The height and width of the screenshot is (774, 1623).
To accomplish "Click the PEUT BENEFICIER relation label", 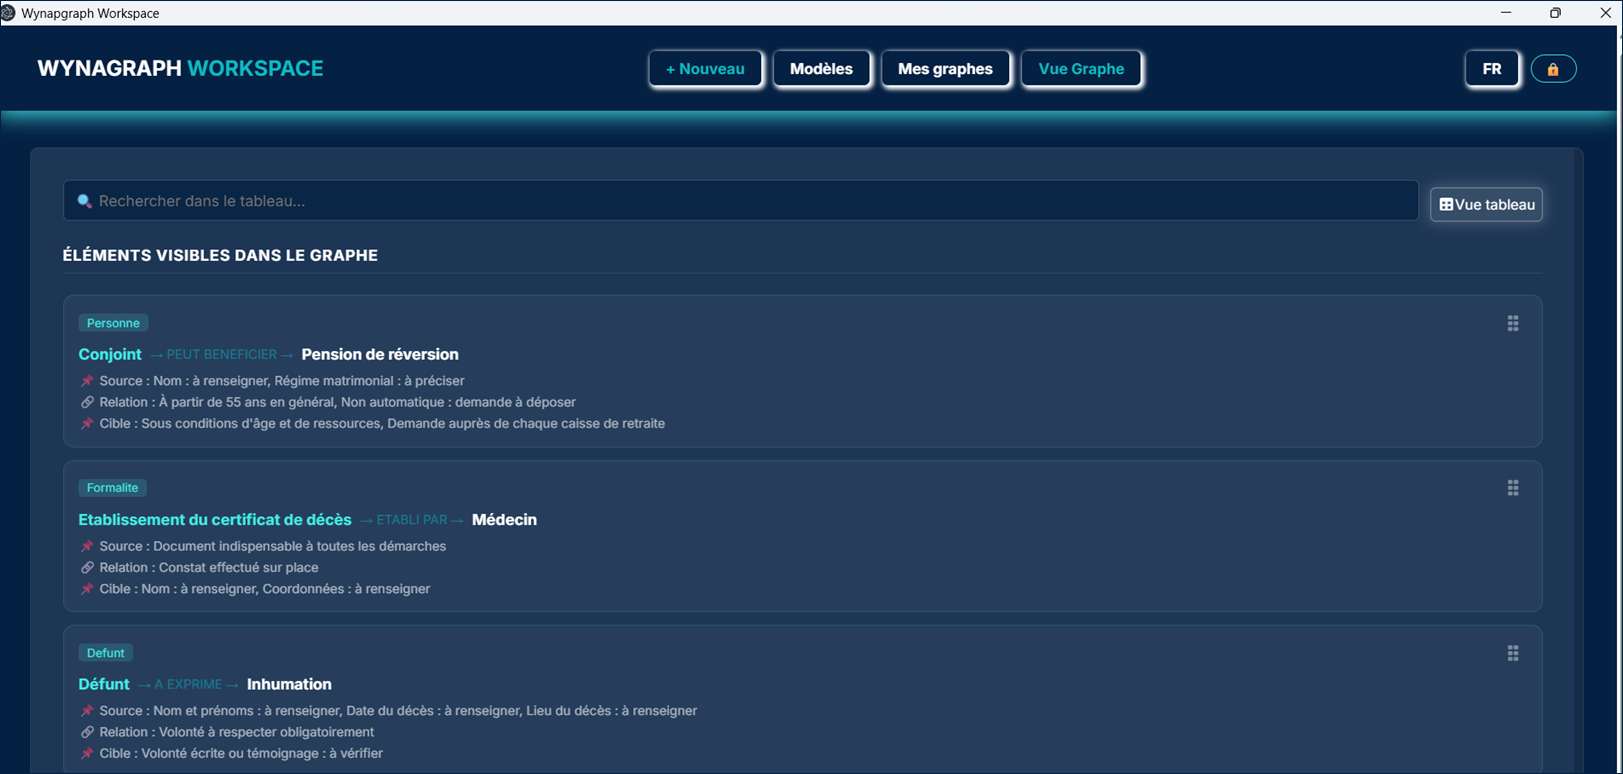I will [222, 354].
